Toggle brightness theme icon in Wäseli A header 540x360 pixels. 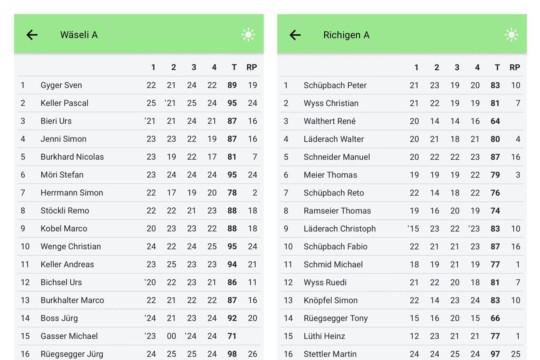click(248, 35)
